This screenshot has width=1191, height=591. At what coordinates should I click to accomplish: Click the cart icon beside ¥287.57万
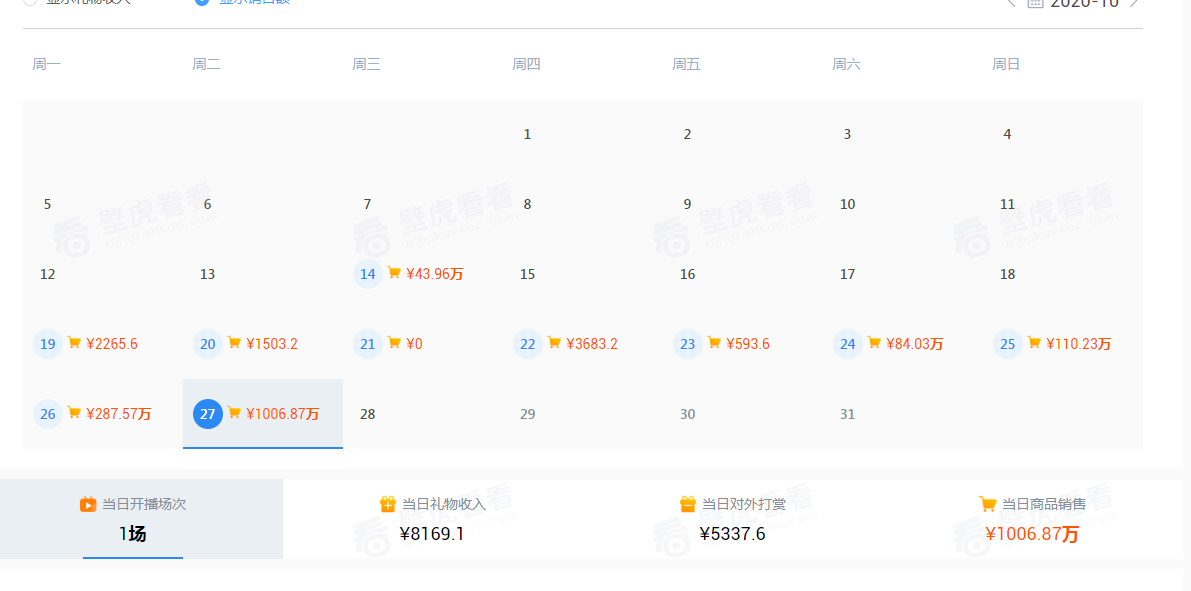pyautogui.click(x=74, y=413)
